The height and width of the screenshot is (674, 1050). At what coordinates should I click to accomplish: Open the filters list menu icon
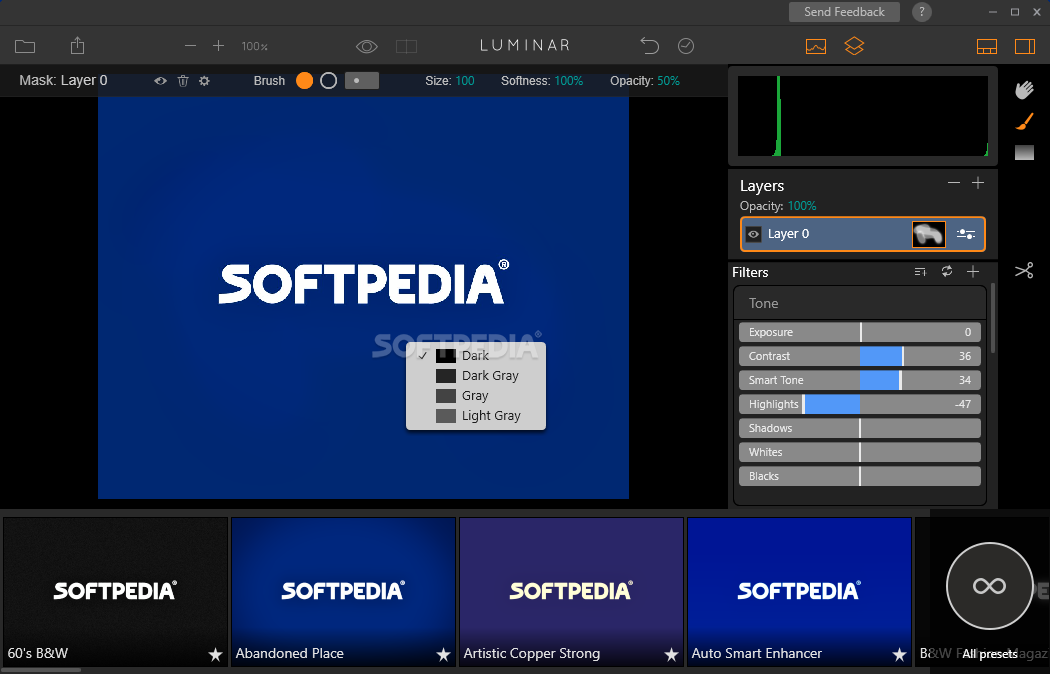tap(920, 272)
